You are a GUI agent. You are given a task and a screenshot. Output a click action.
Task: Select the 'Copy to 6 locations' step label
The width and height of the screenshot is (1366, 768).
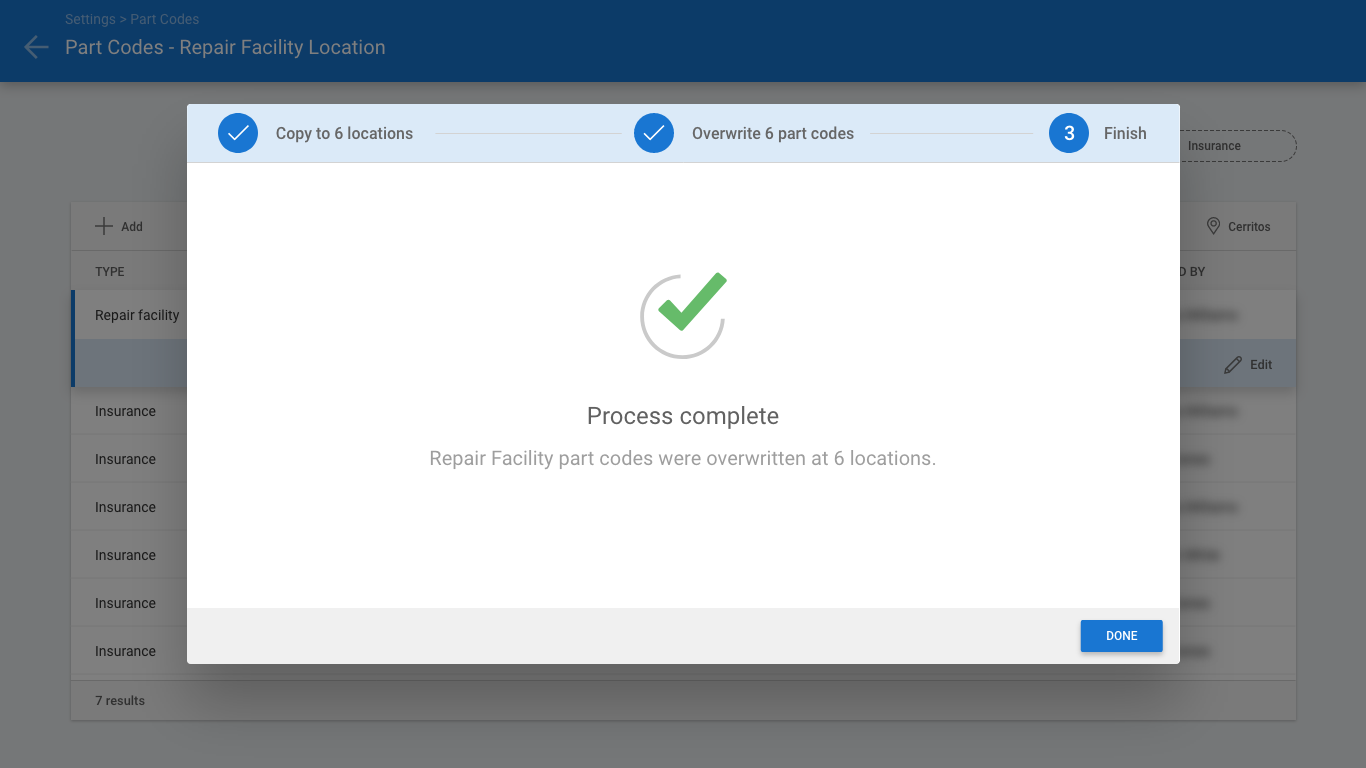(344, 133)
